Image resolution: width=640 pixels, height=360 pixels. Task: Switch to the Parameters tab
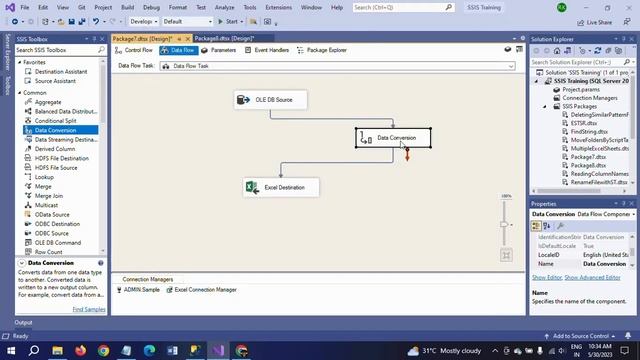(x=218, y=50)
